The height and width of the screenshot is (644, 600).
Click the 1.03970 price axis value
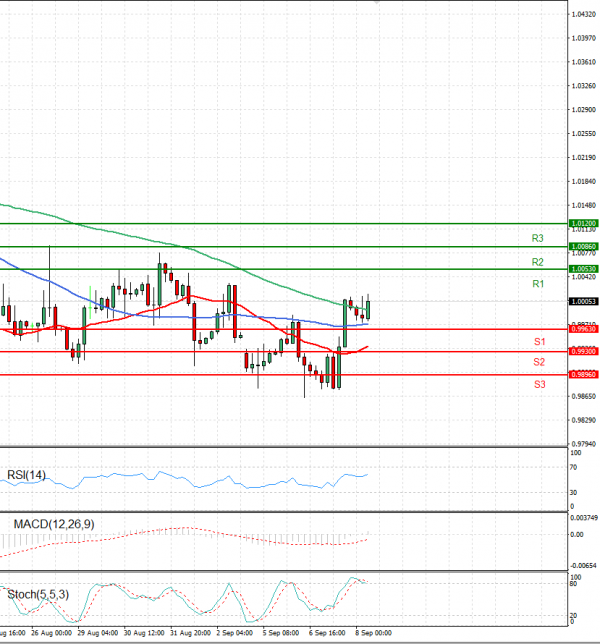pos(584,38)
